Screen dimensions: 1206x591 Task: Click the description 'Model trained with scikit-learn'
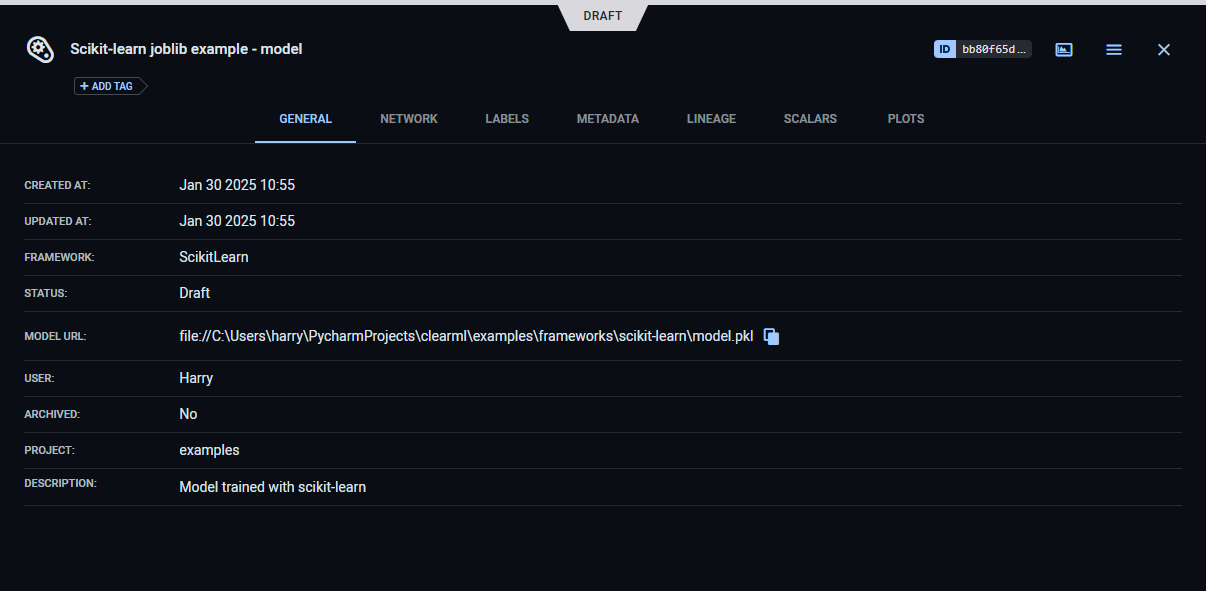272,487
